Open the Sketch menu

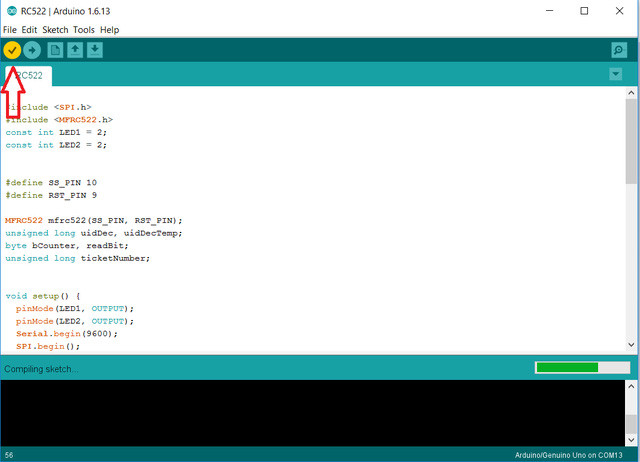tap(55, 30)
